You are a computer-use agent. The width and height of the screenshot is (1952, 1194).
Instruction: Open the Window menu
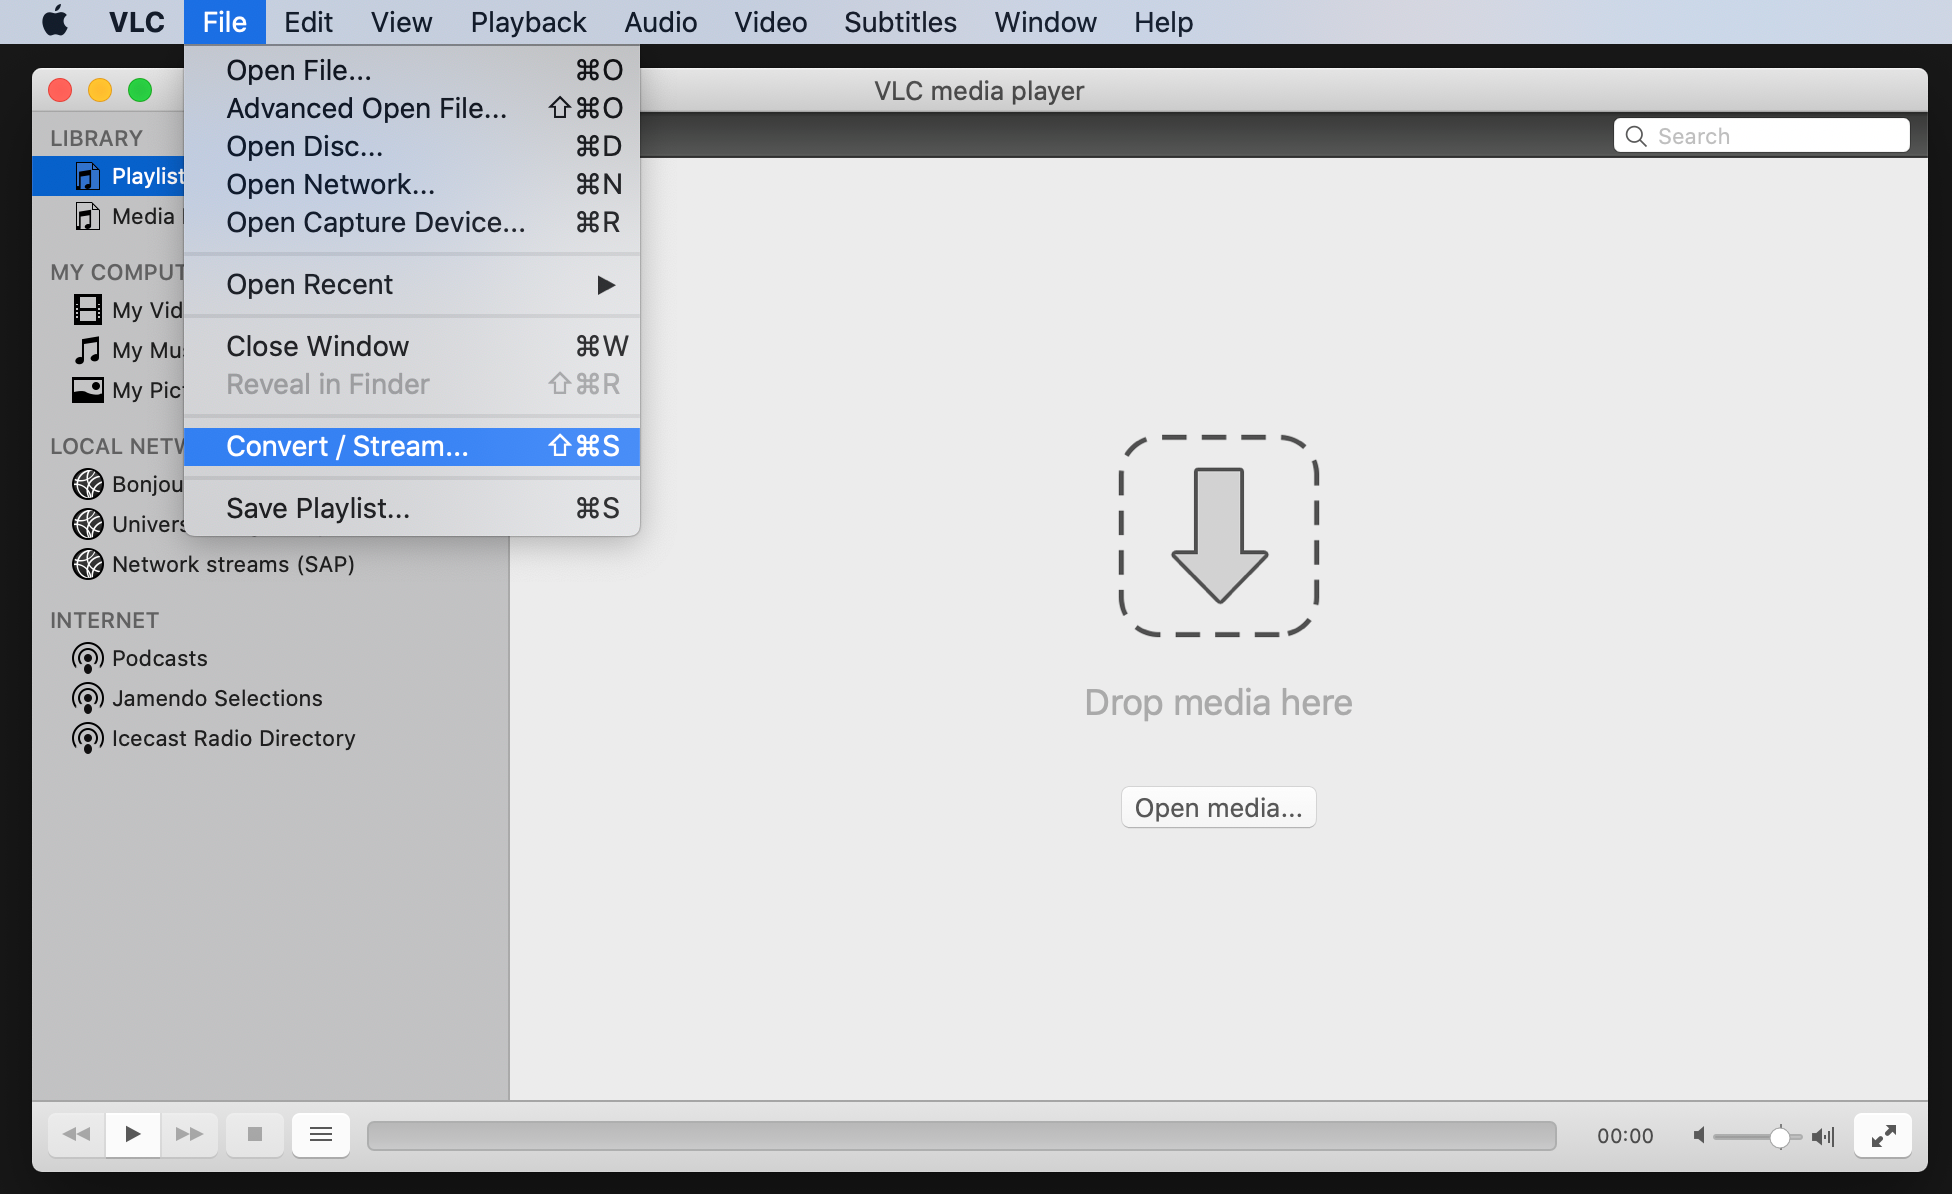coord(1045,22)
